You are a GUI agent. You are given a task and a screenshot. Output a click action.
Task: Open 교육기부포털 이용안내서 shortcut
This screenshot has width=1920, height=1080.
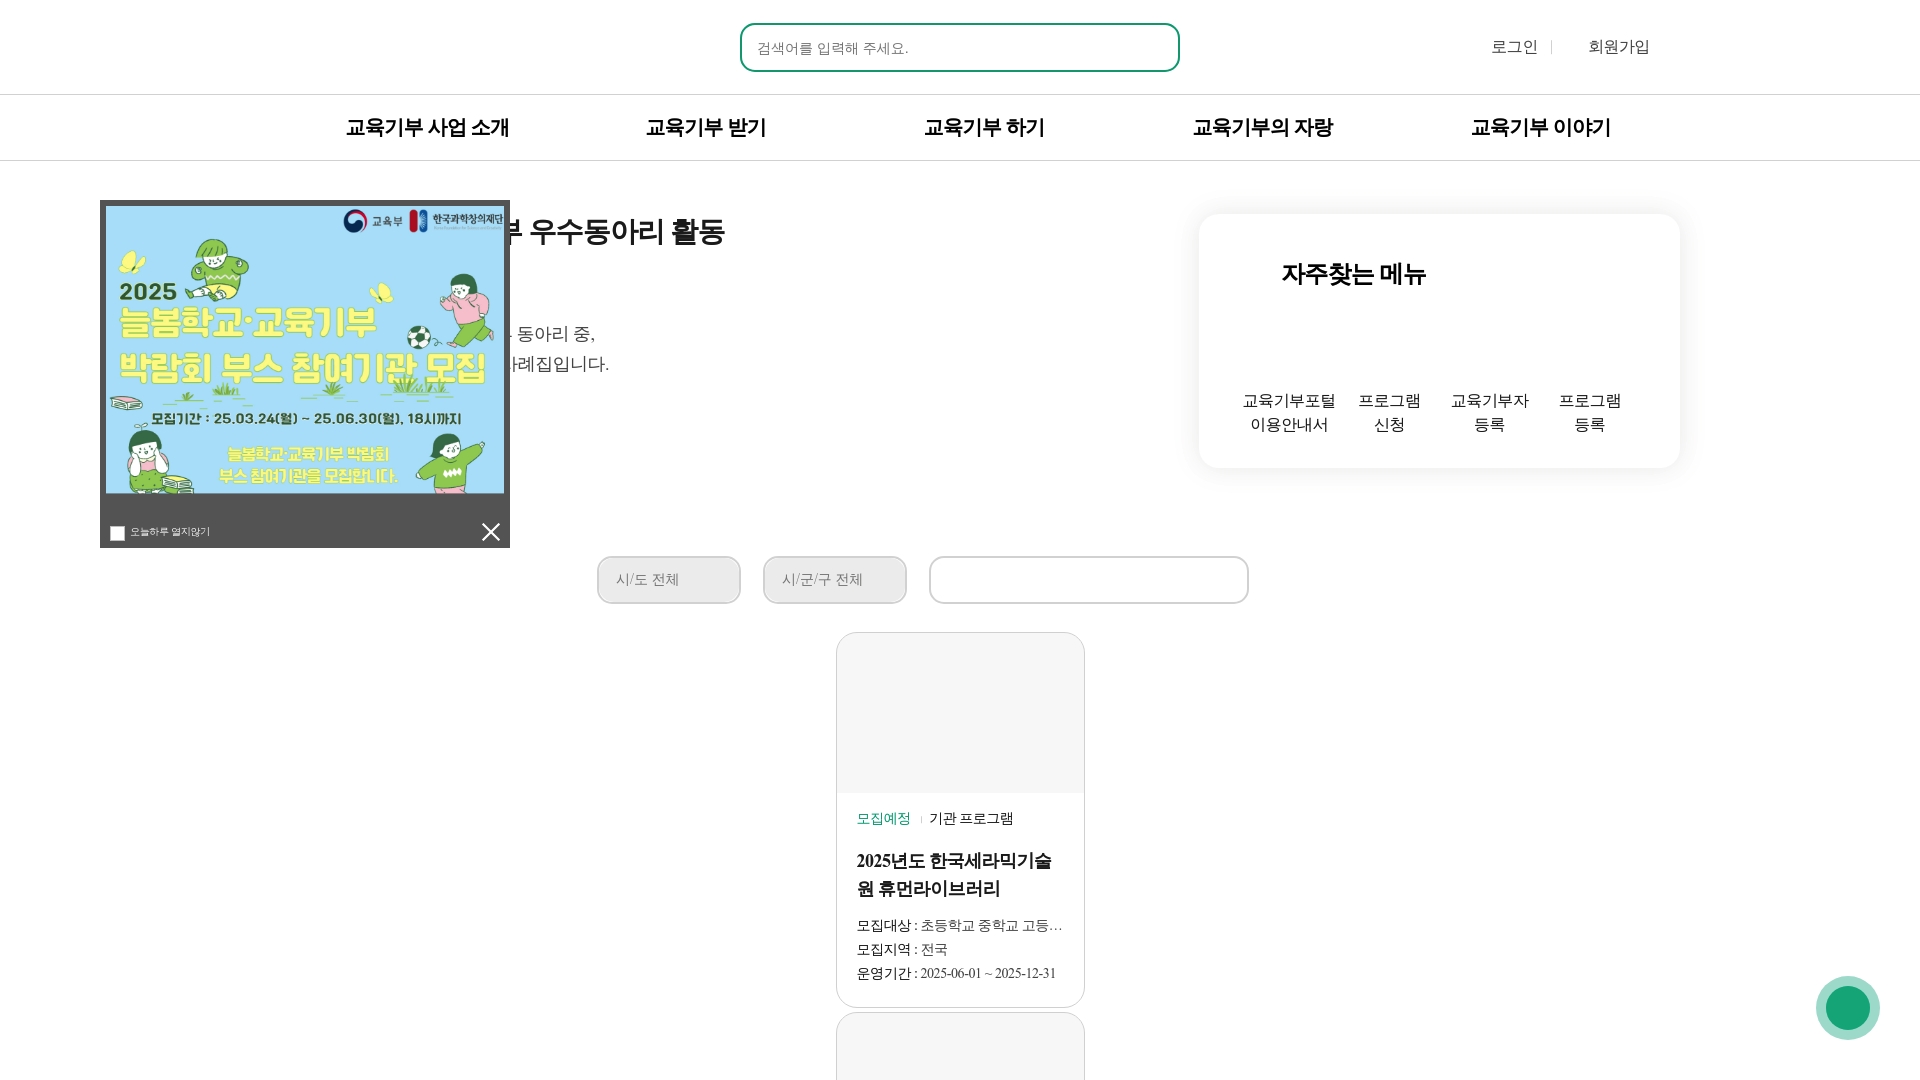click(x=1289, y=412)
